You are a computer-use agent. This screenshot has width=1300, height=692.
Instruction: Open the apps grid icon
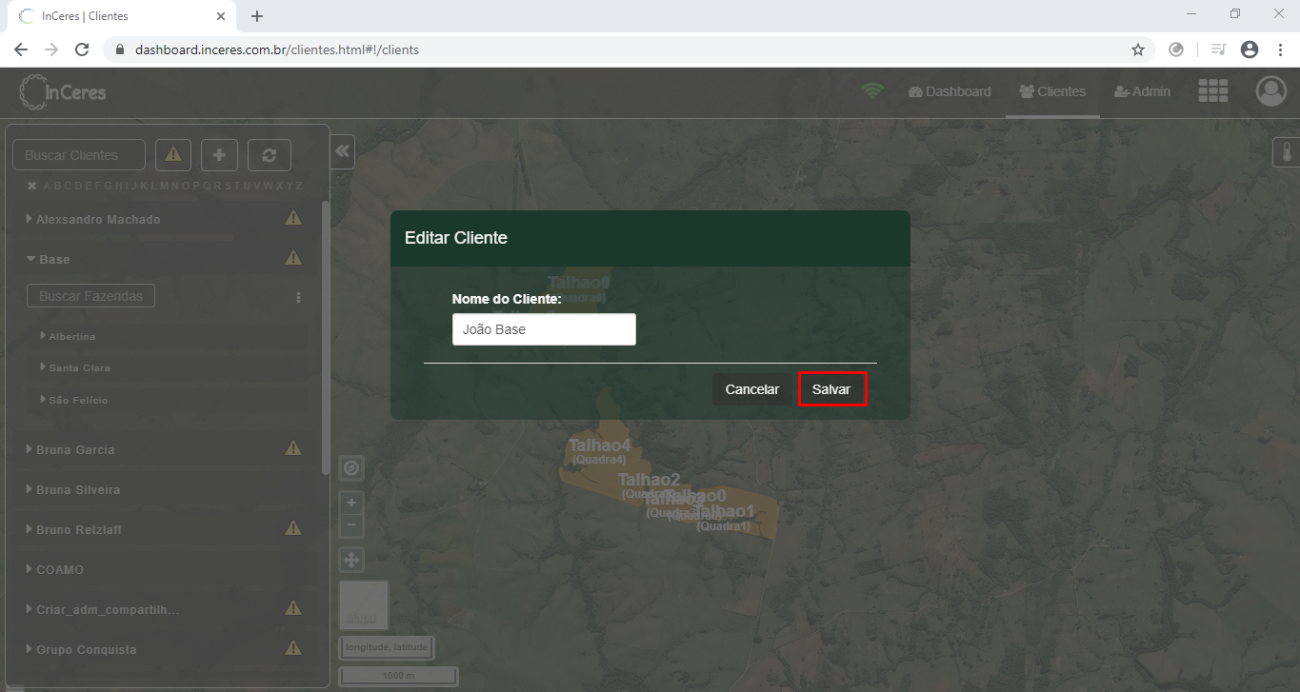coord(1213,91)
